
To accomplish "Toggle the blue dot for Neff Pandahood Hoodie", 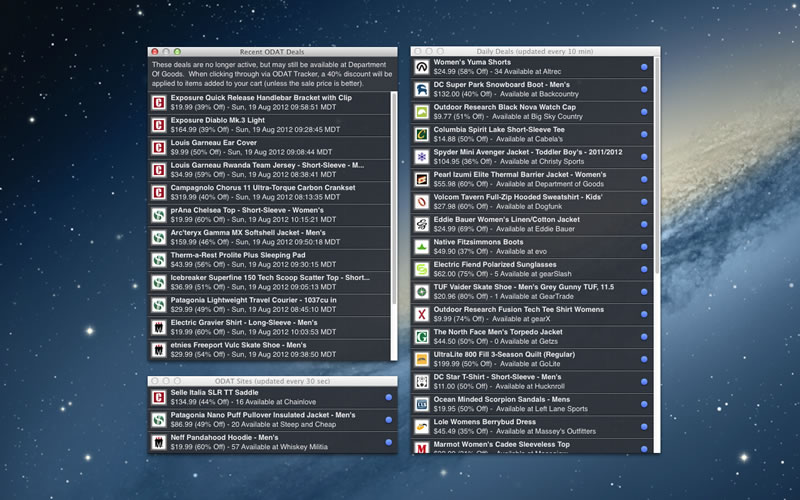I will (389, 442).
